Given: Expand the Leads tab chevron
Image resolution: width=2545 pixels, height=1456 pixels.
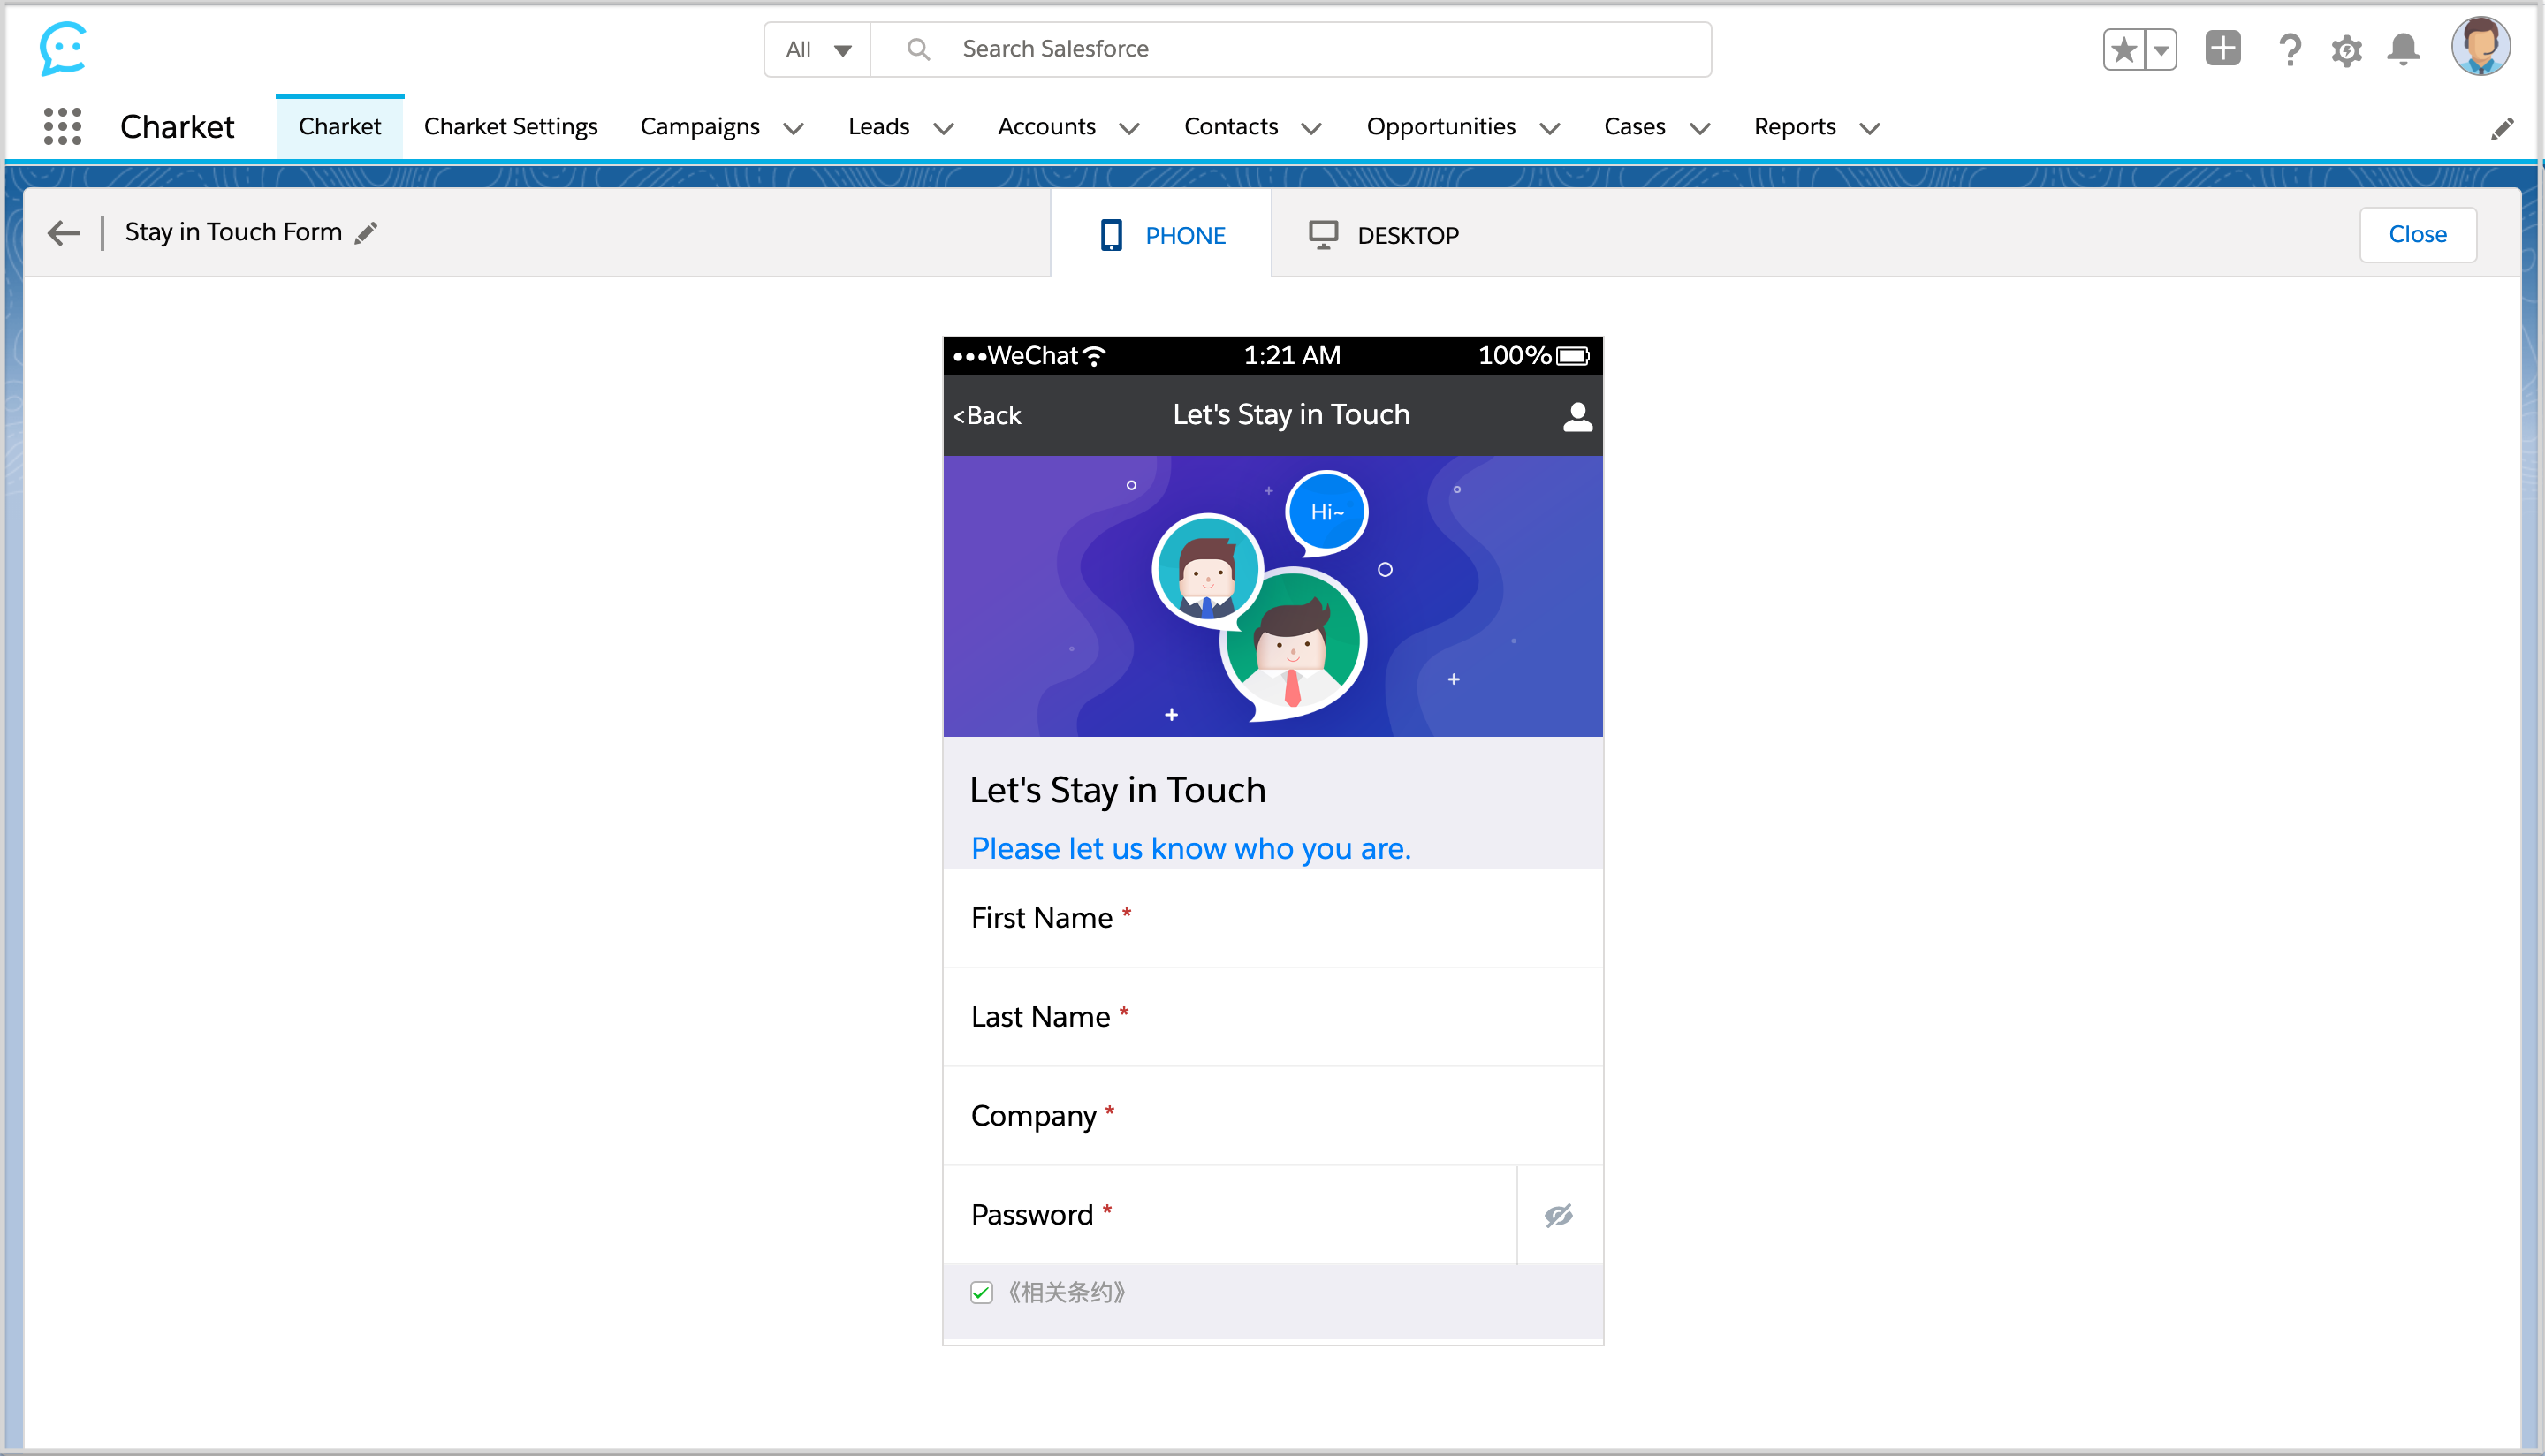Looking at the screenshot, I should 944,128.
